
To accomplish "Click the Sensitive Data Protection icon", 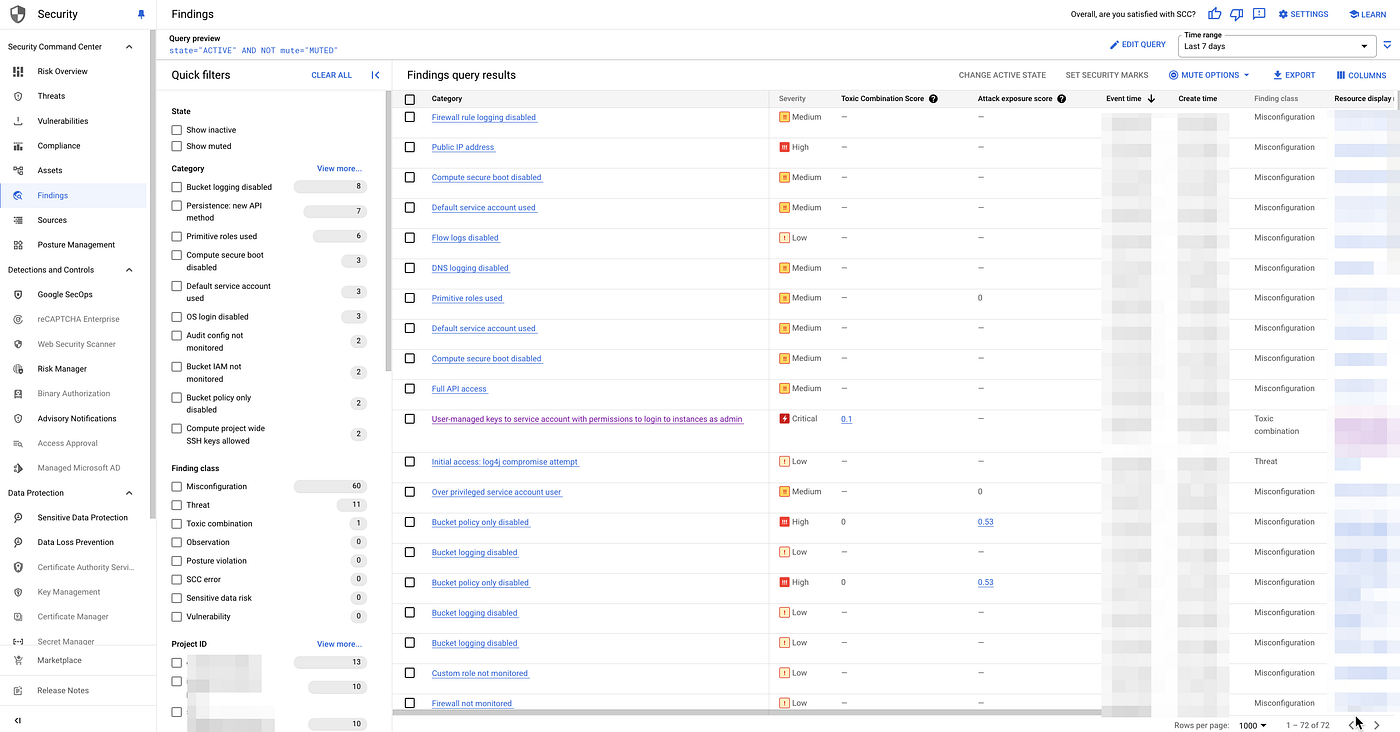I will 18,518.
